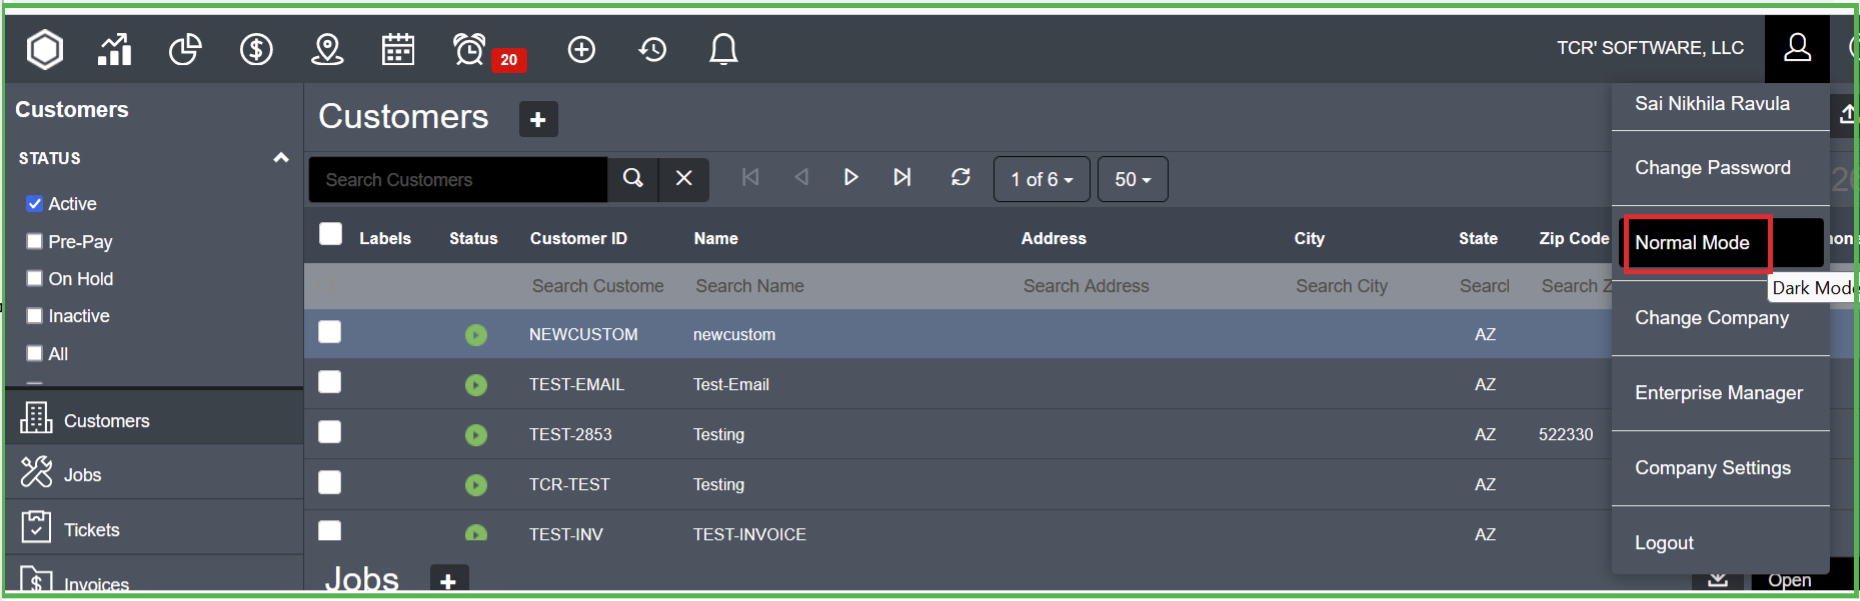Click the map location pin icon
Image resolution: width=1860 pixels, height=601 pixels.
tap(327, 49)
